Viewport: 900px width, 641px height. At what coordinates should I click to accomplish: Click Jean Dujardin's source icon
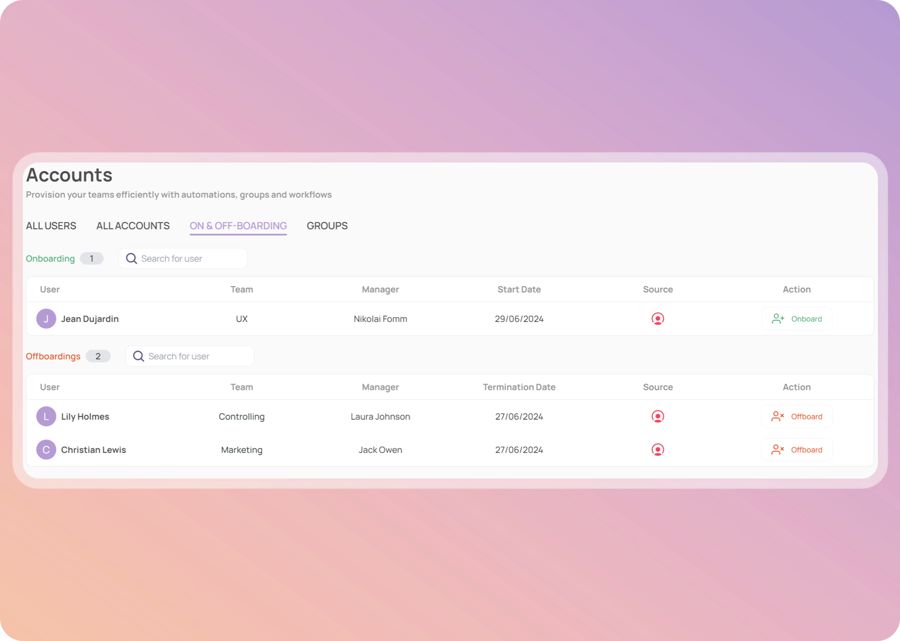pyautogui.click(x=657, y=319)
